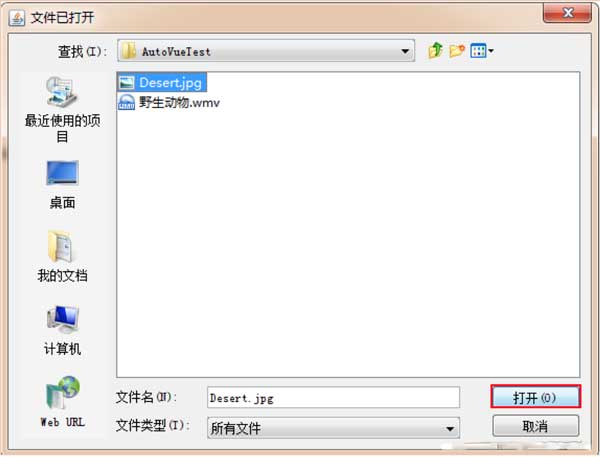
Task: Click the 取消 cancel button
Action: [x=535, y=426]
